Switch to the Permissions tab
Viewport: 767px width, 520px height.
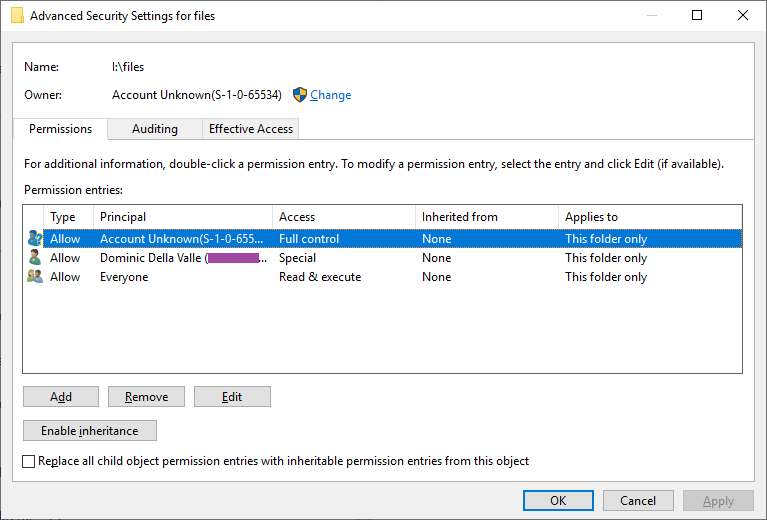(x=60, y=129)
